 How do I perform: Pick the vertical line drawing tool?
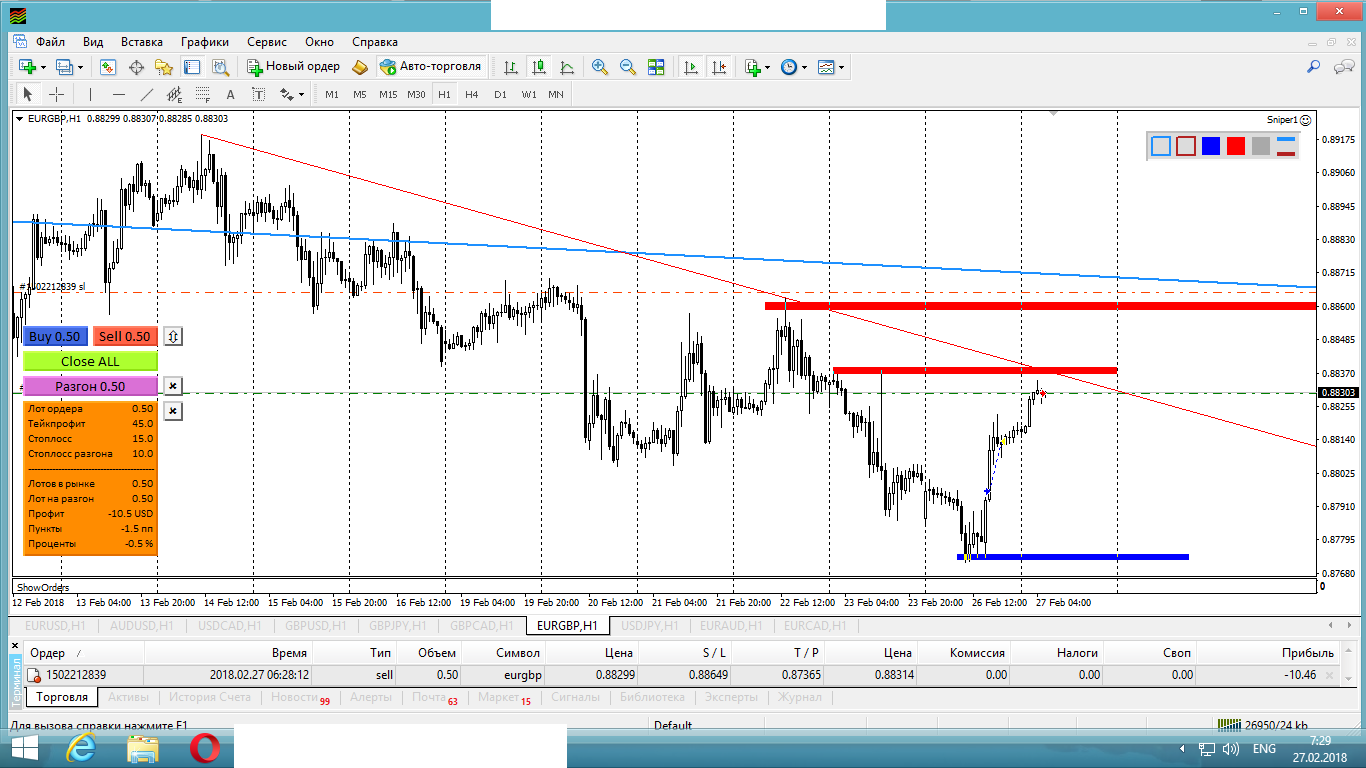tap(91, 94)
